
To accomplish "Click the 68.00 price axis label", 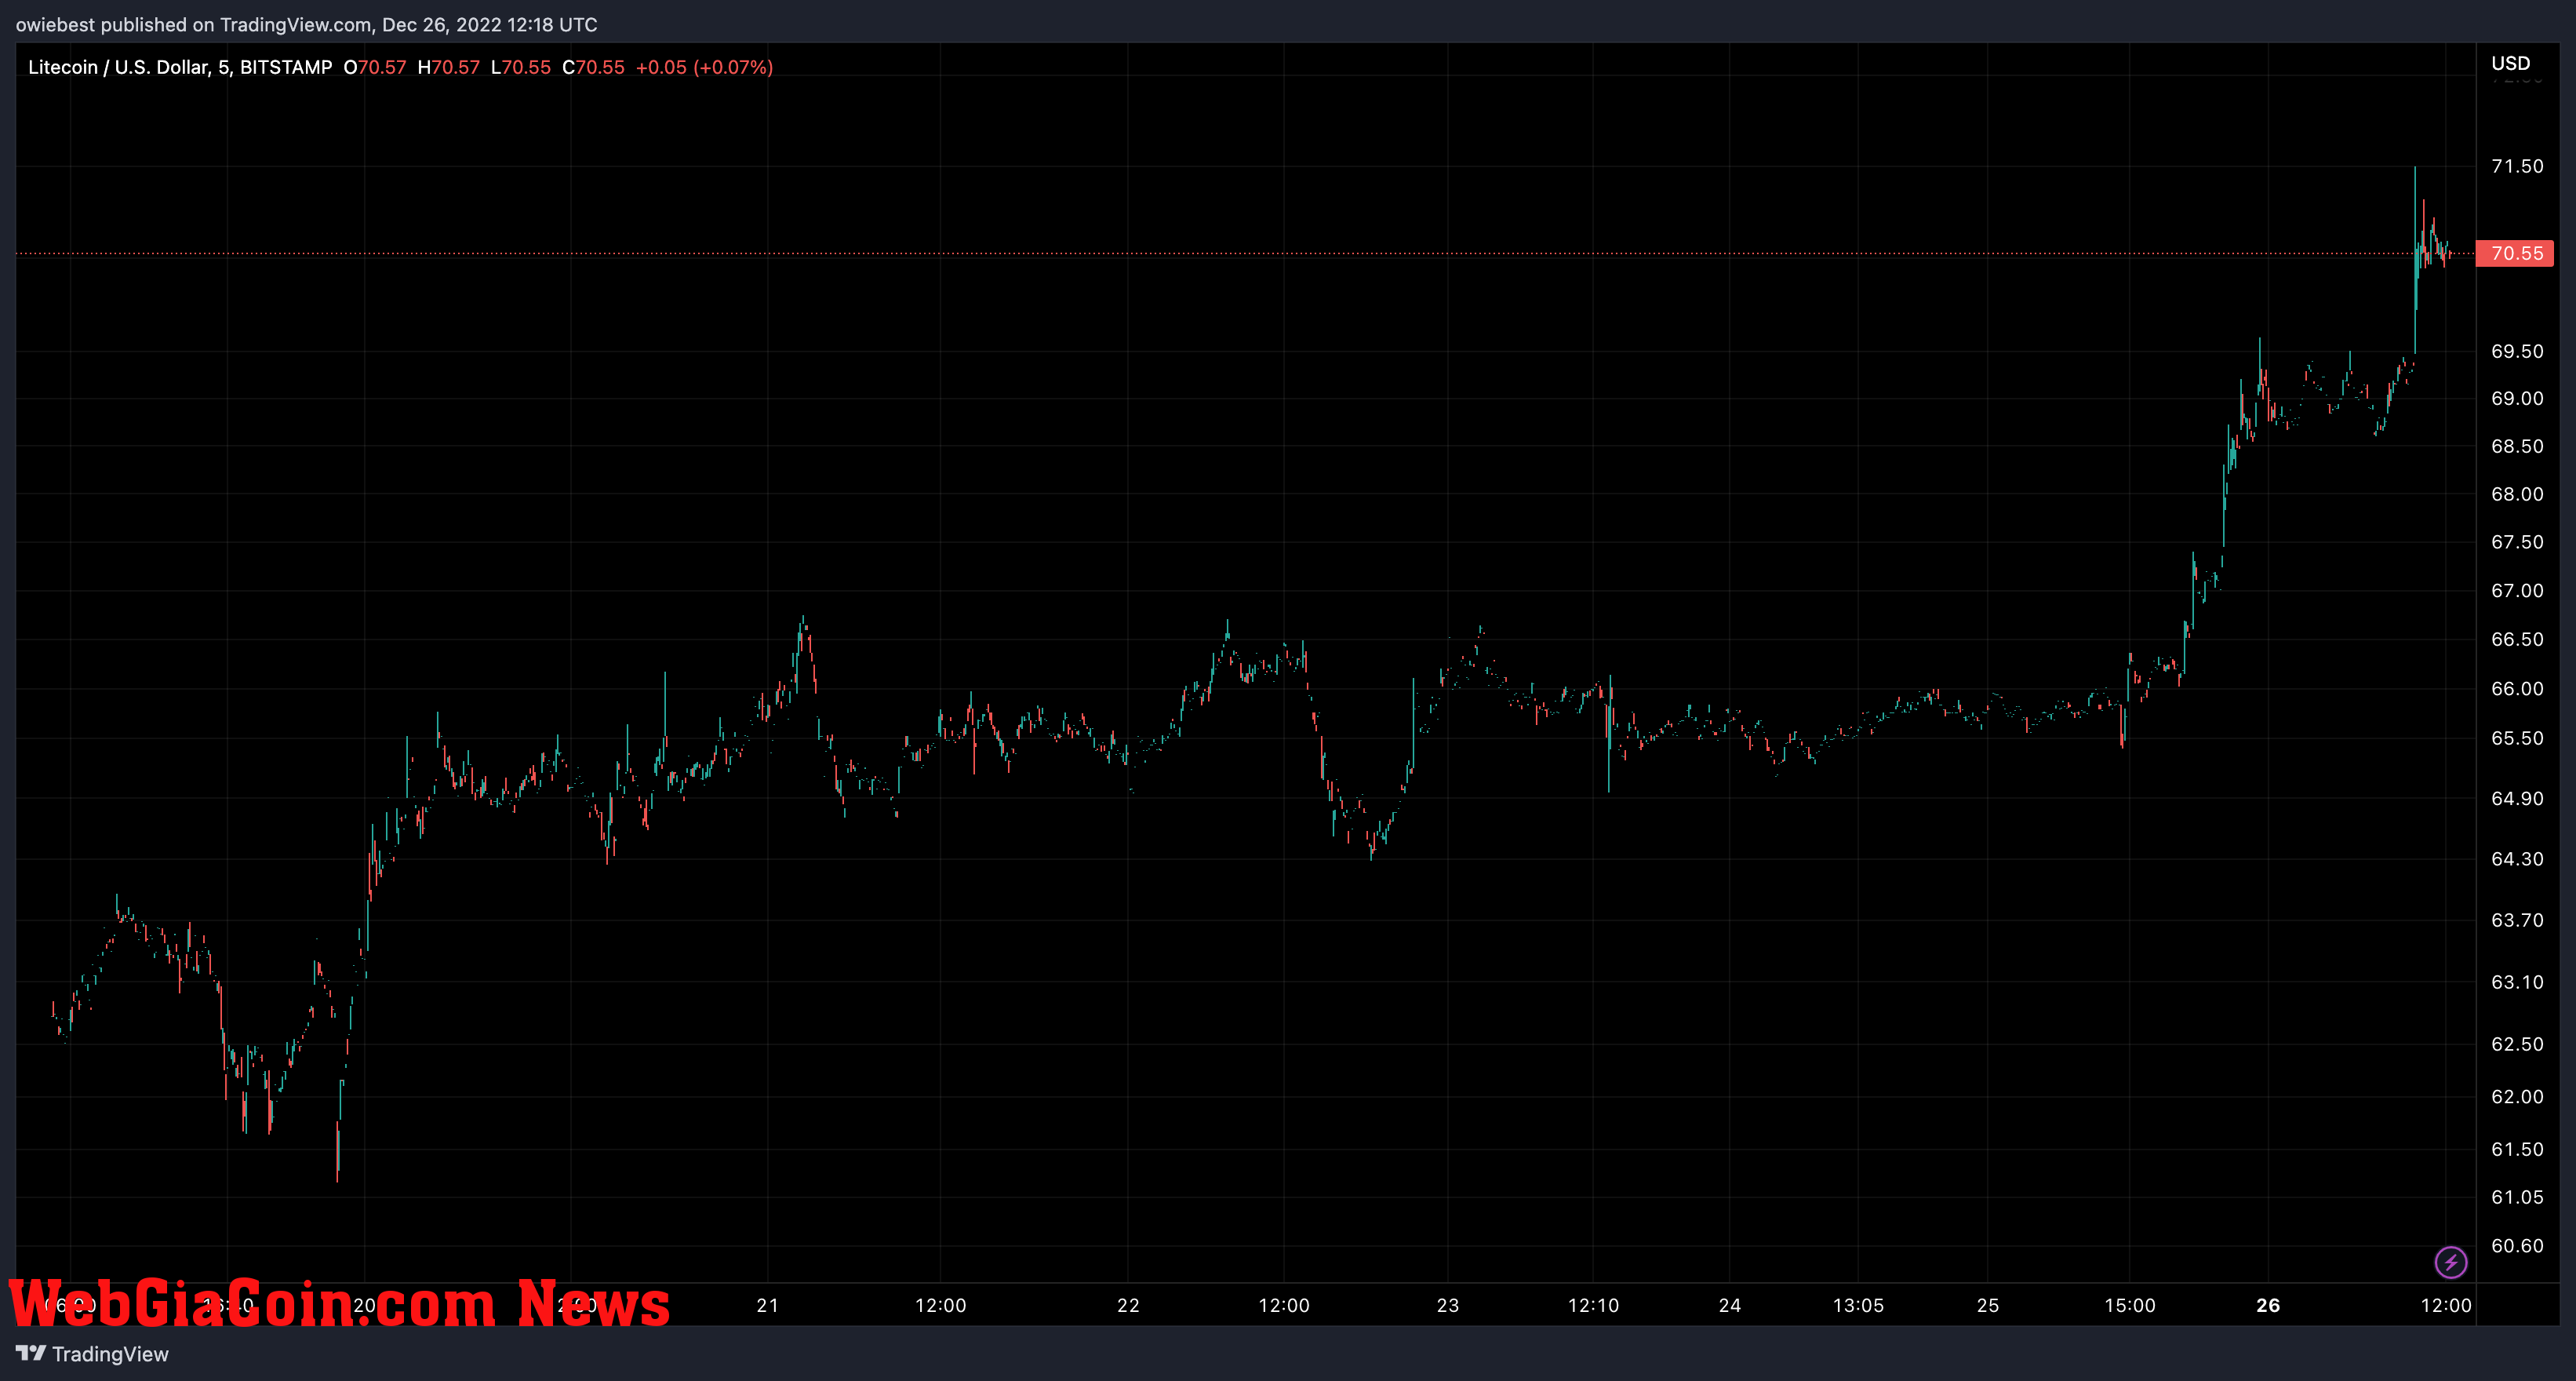I will tap(2517, 494).
